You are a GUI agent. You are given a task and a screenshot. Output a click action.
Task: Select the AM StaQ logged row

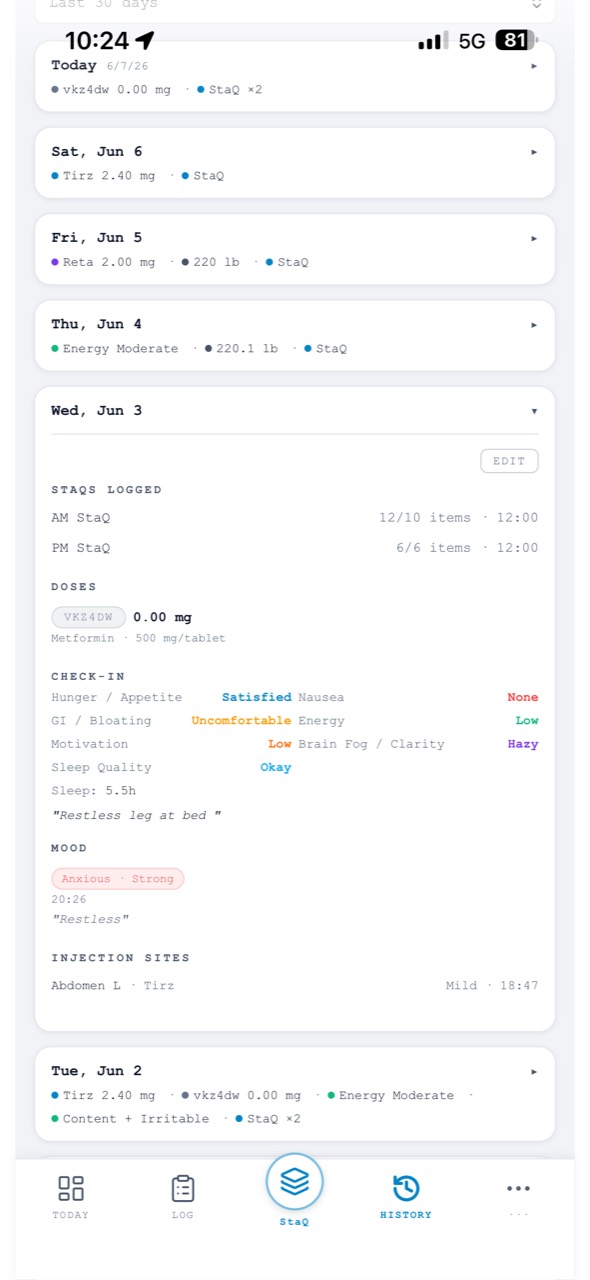[294, 518]
